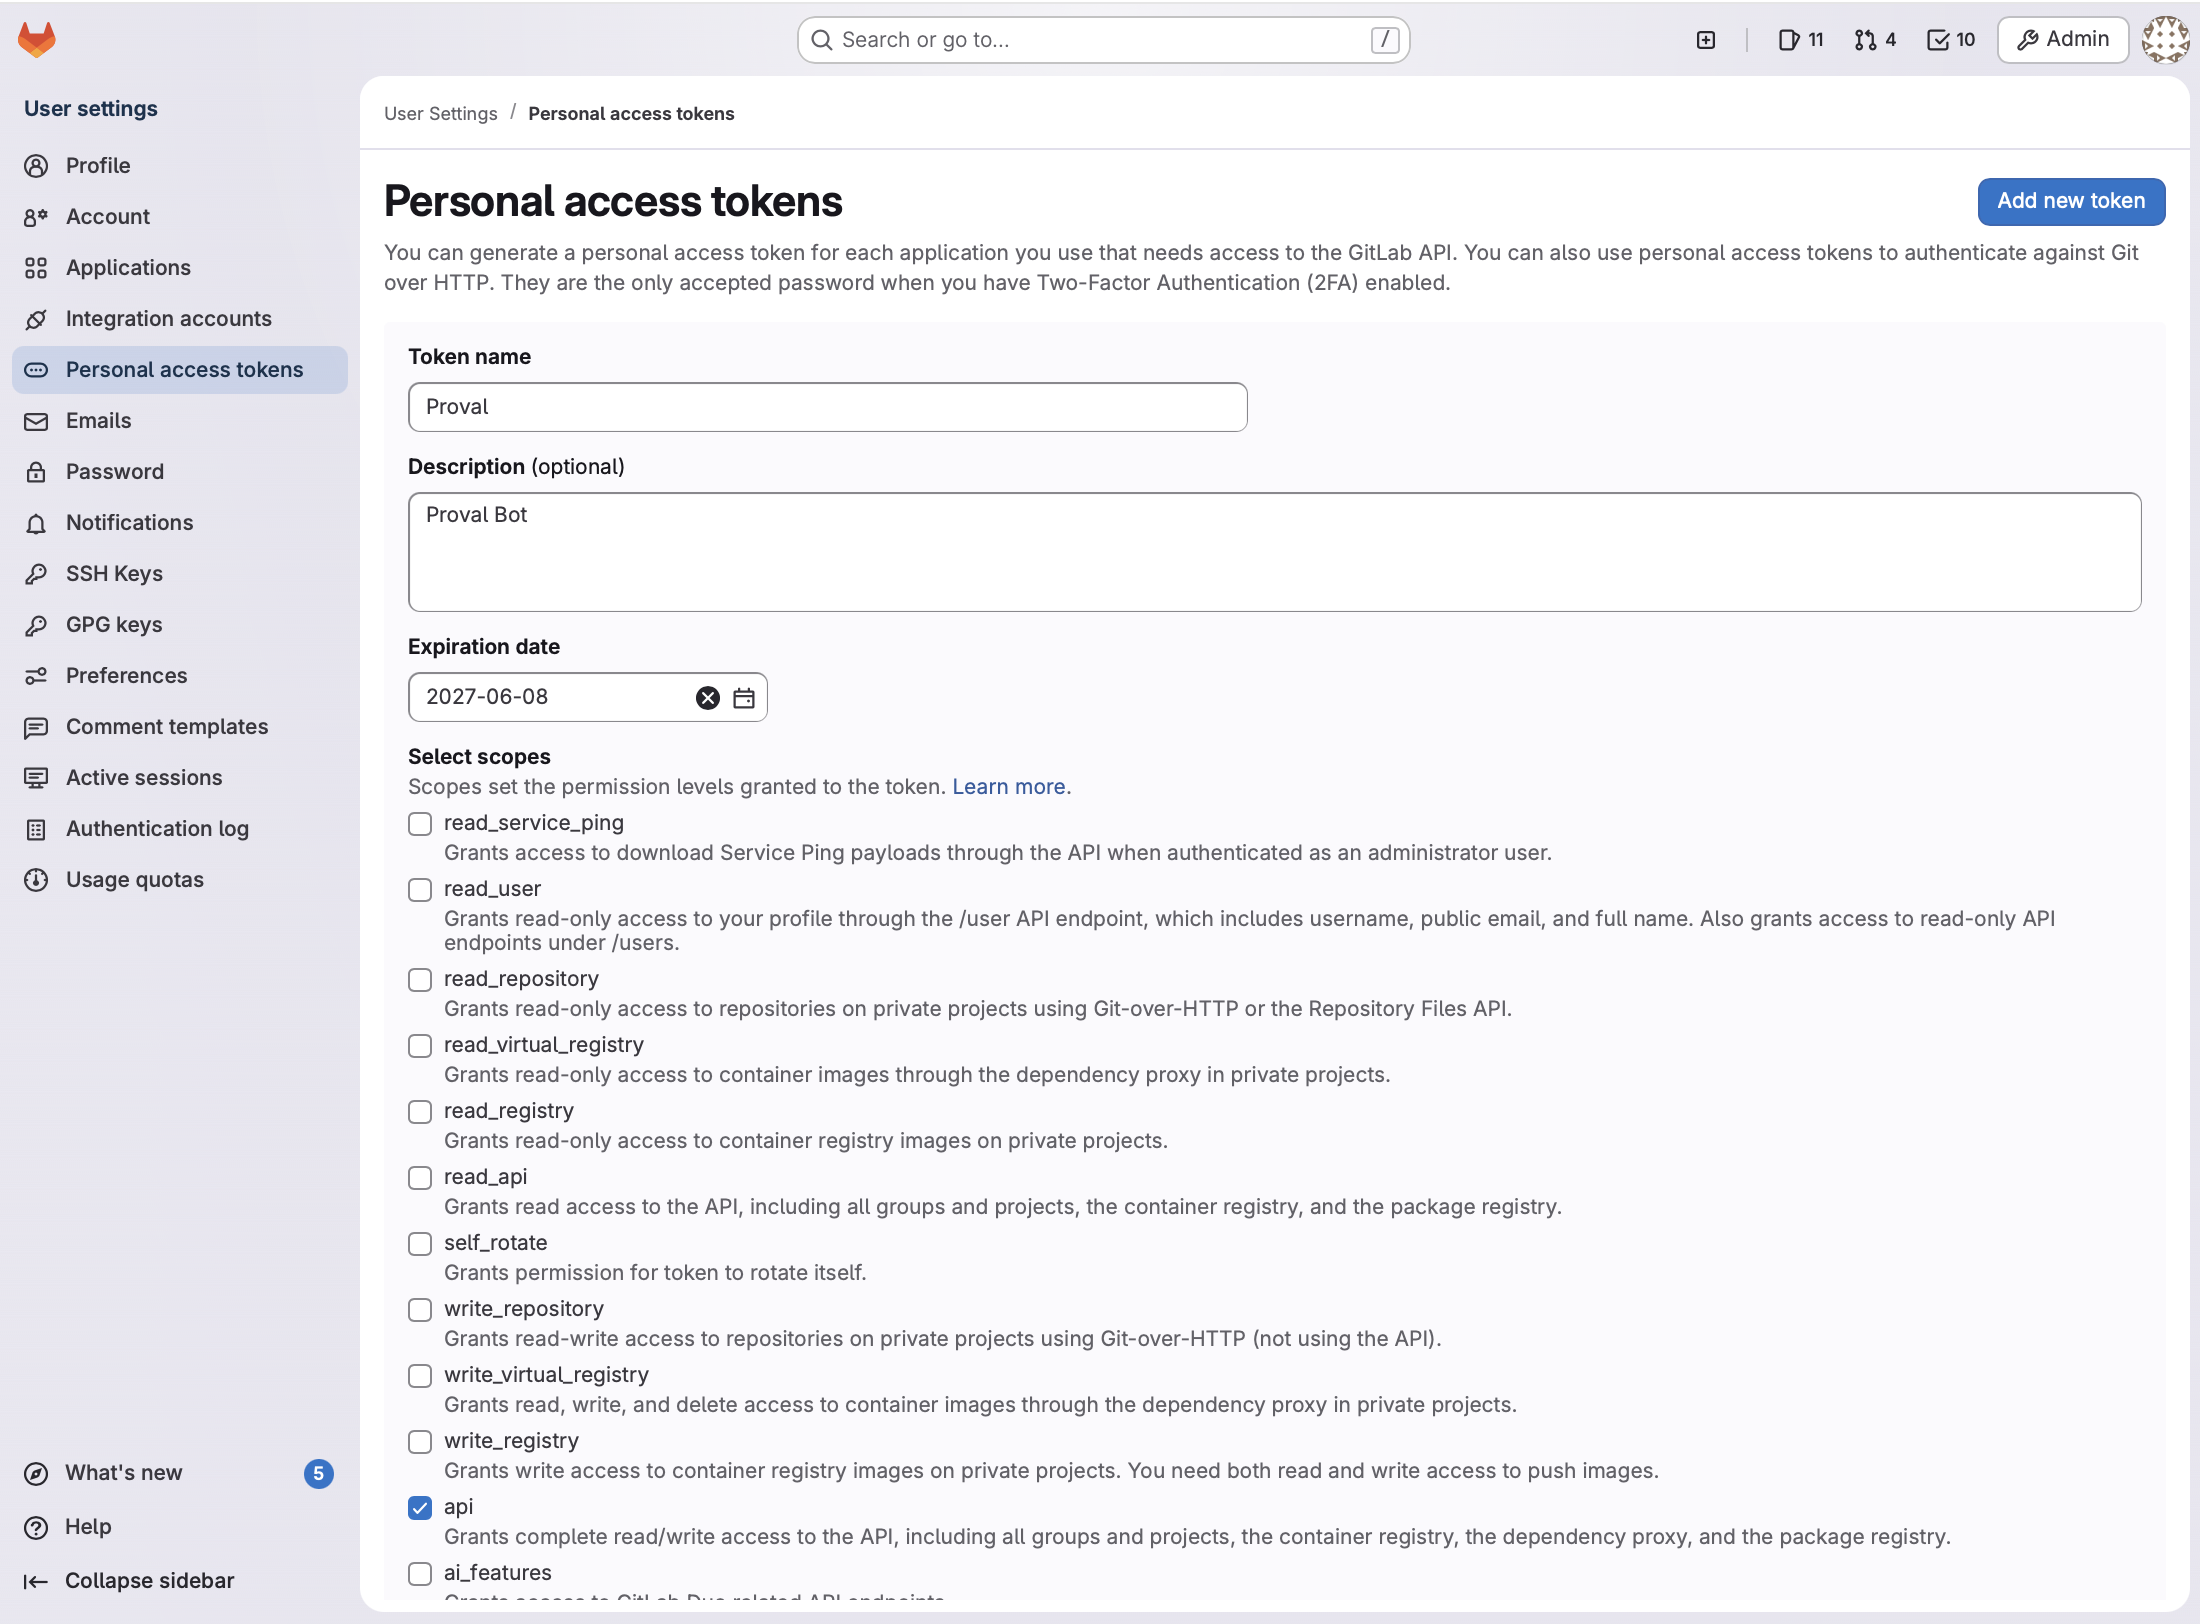This screenshot has width=2200, height=1624.
Task: Enable the write_virtual_registry scope checkbox
Action: tap(420, 1376)
